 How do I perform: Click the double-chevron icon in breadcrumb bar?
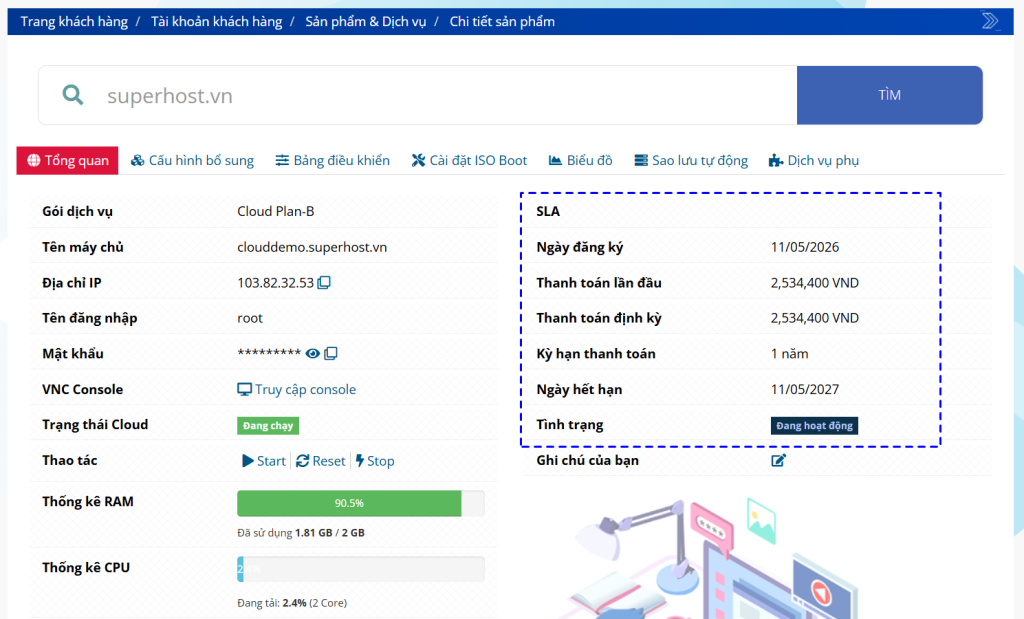tap(990, 21)
